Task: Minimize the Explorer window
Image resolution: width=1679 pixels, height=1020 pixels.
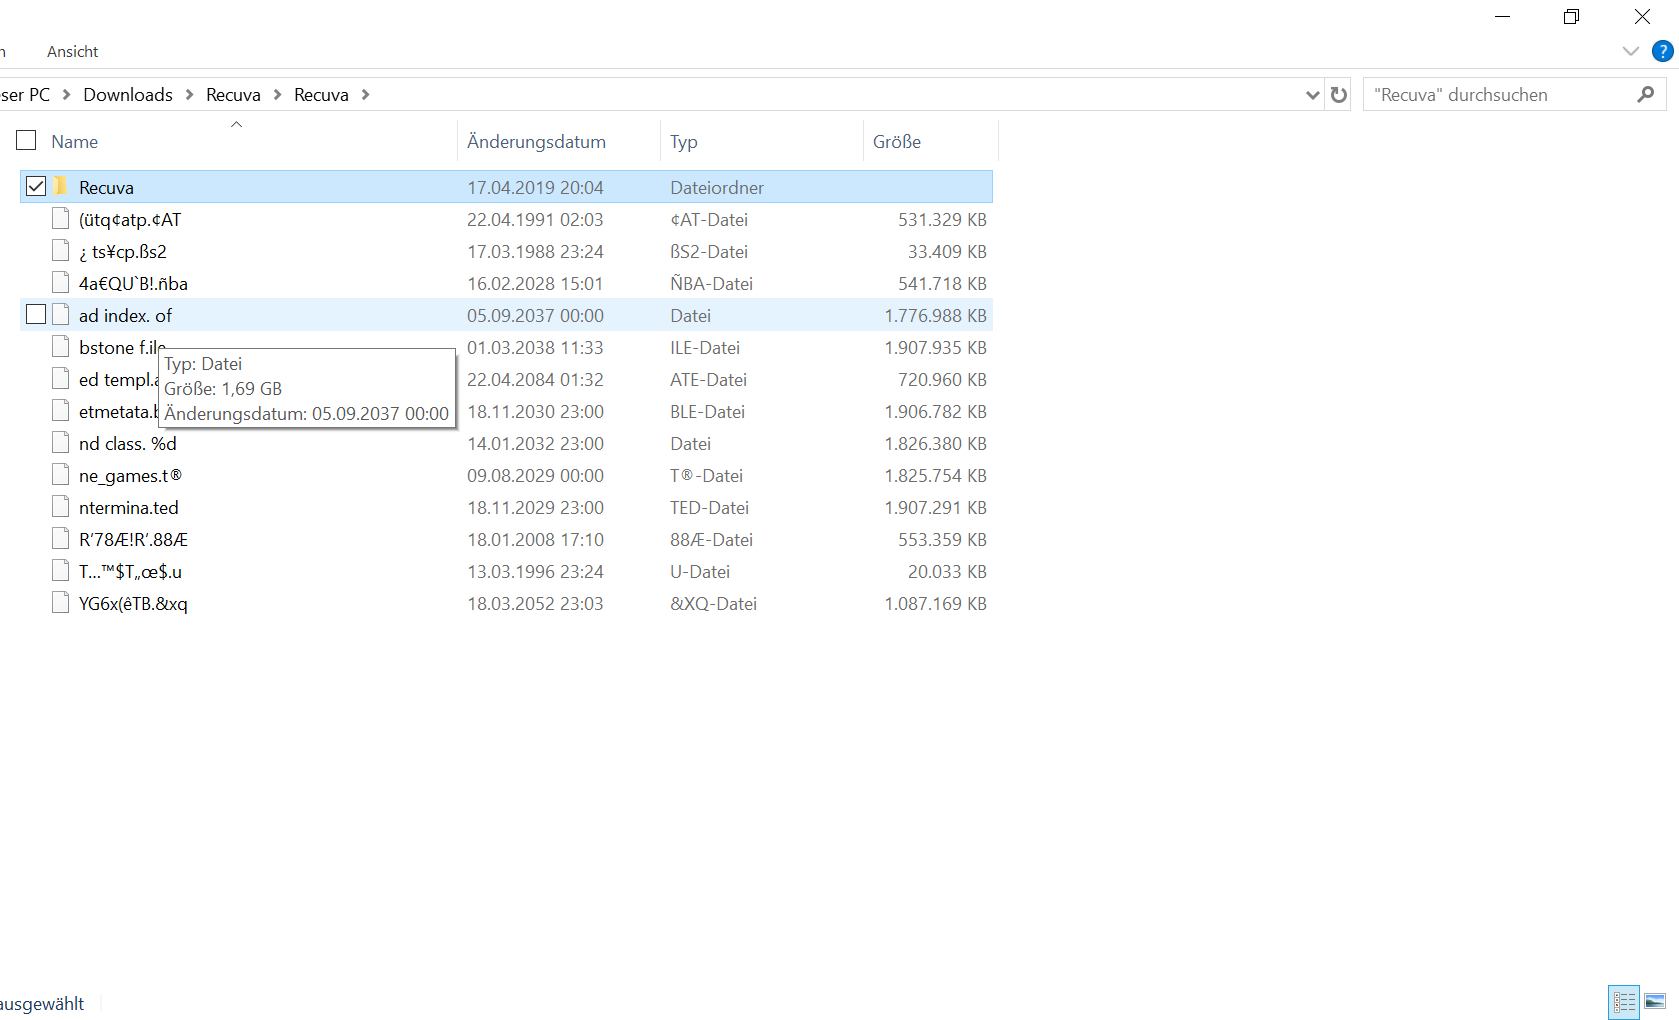Action: pos(1502,17)
